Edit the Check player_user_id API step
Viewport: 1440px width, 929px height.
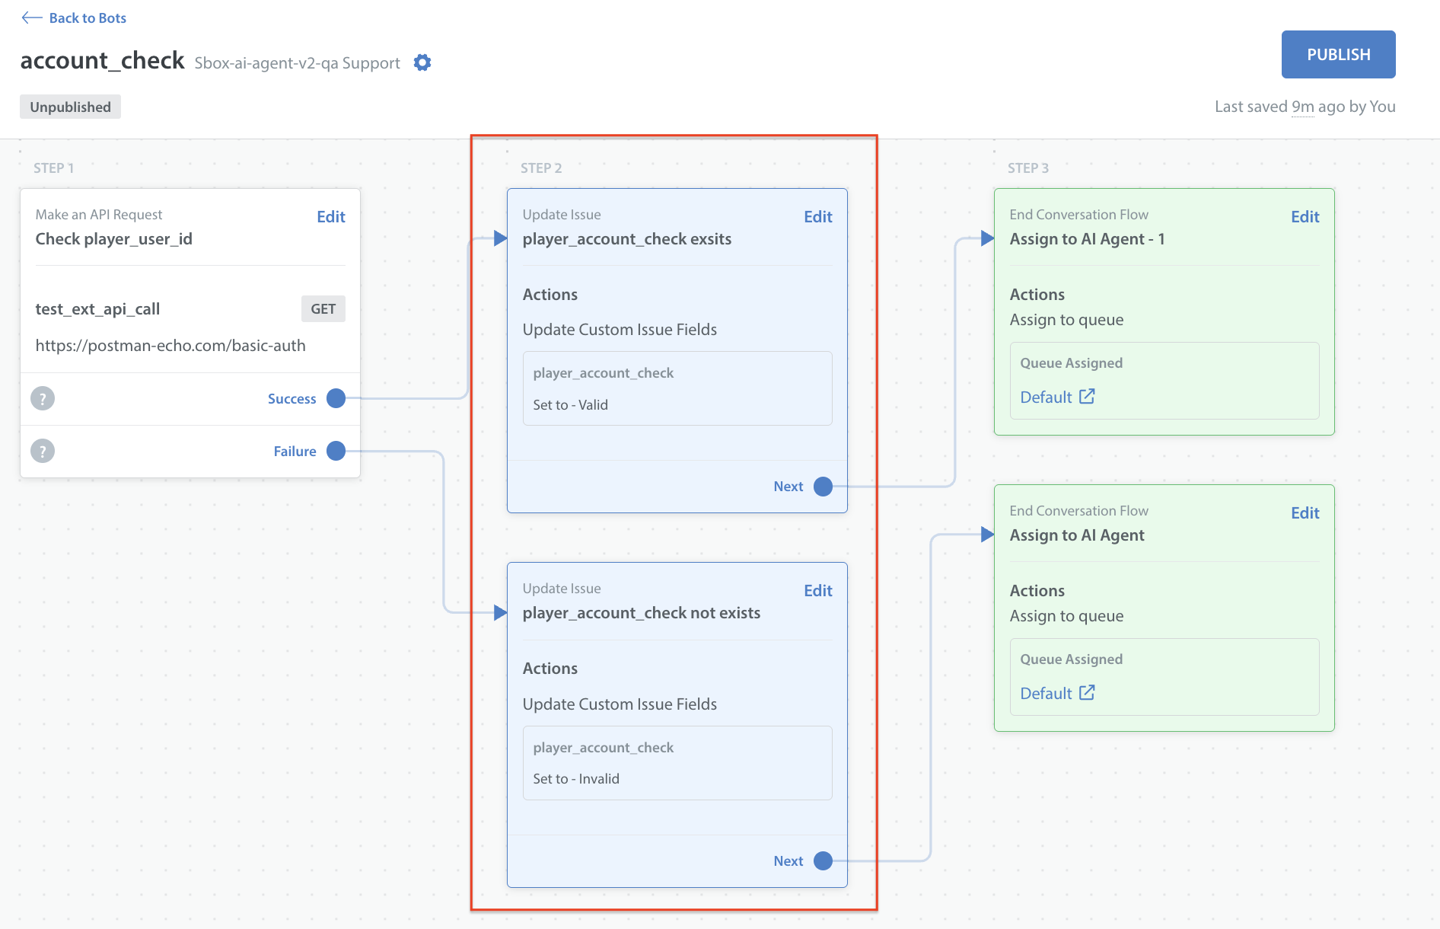click(x=330, y=217)
